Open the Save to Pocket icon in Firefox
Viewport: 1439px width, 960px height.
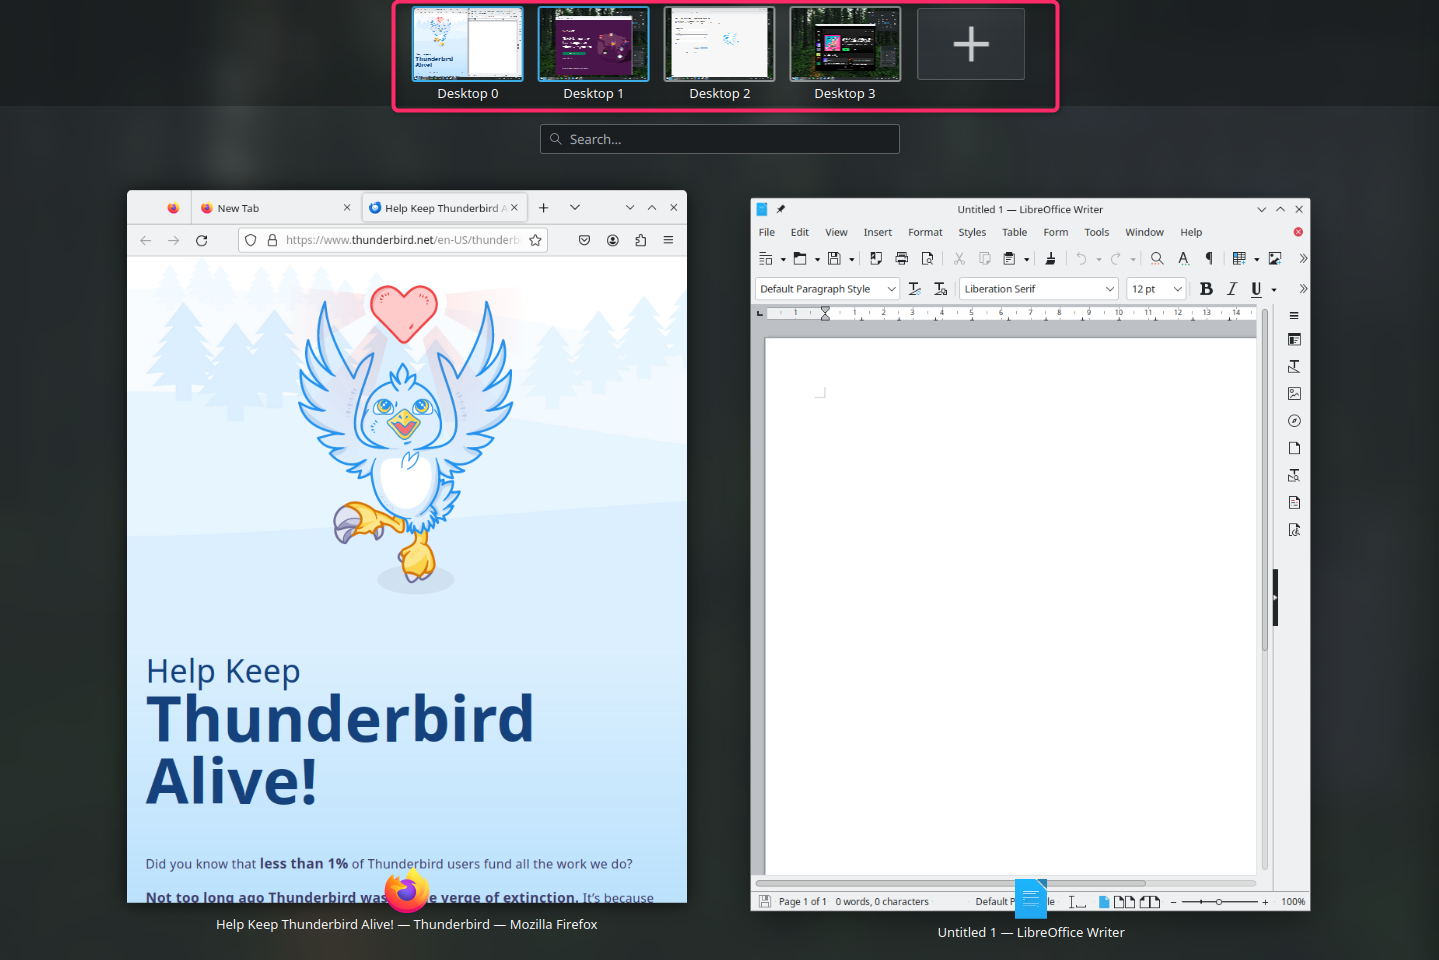coord(585,240)
